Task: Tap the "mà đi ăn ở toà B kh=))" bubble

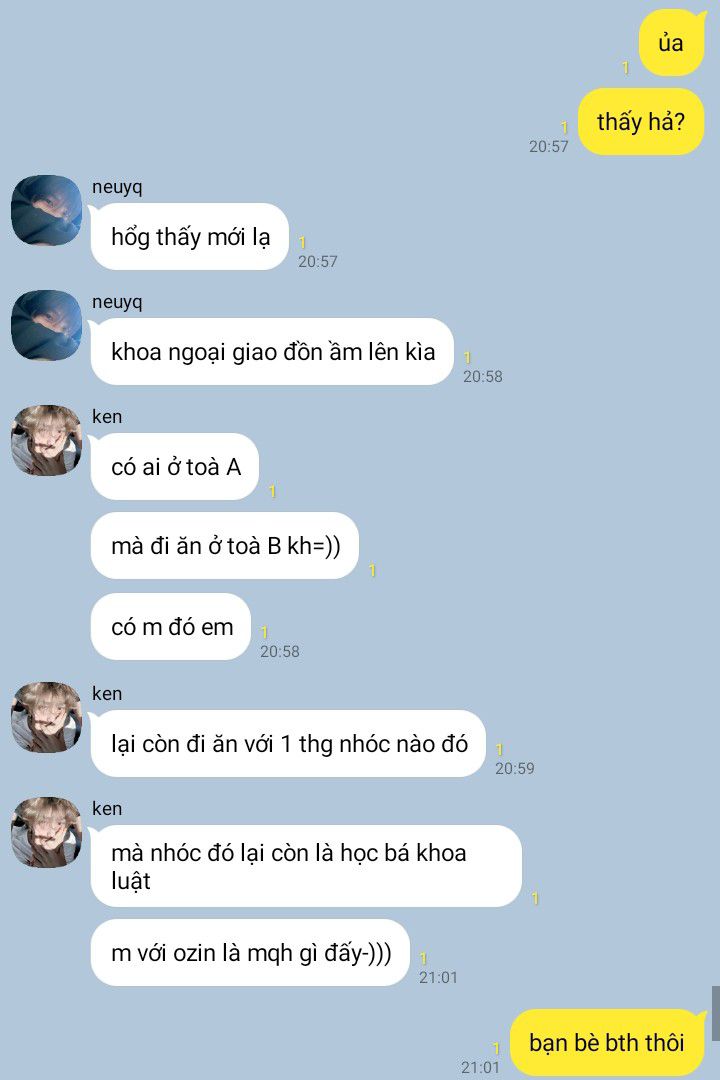Action: (225, 546)
